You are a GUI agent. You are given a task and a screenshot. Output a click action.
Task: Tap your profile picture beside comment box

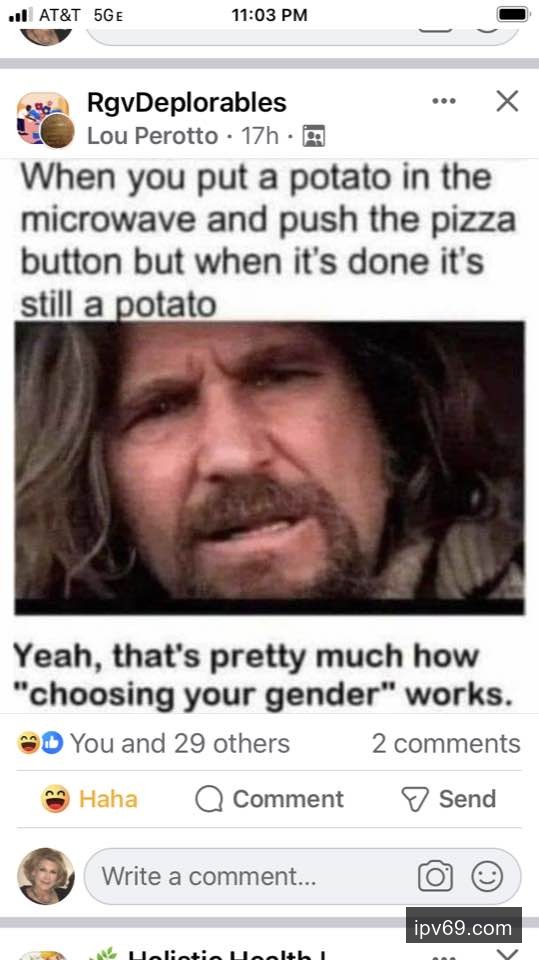click(45, 876)
